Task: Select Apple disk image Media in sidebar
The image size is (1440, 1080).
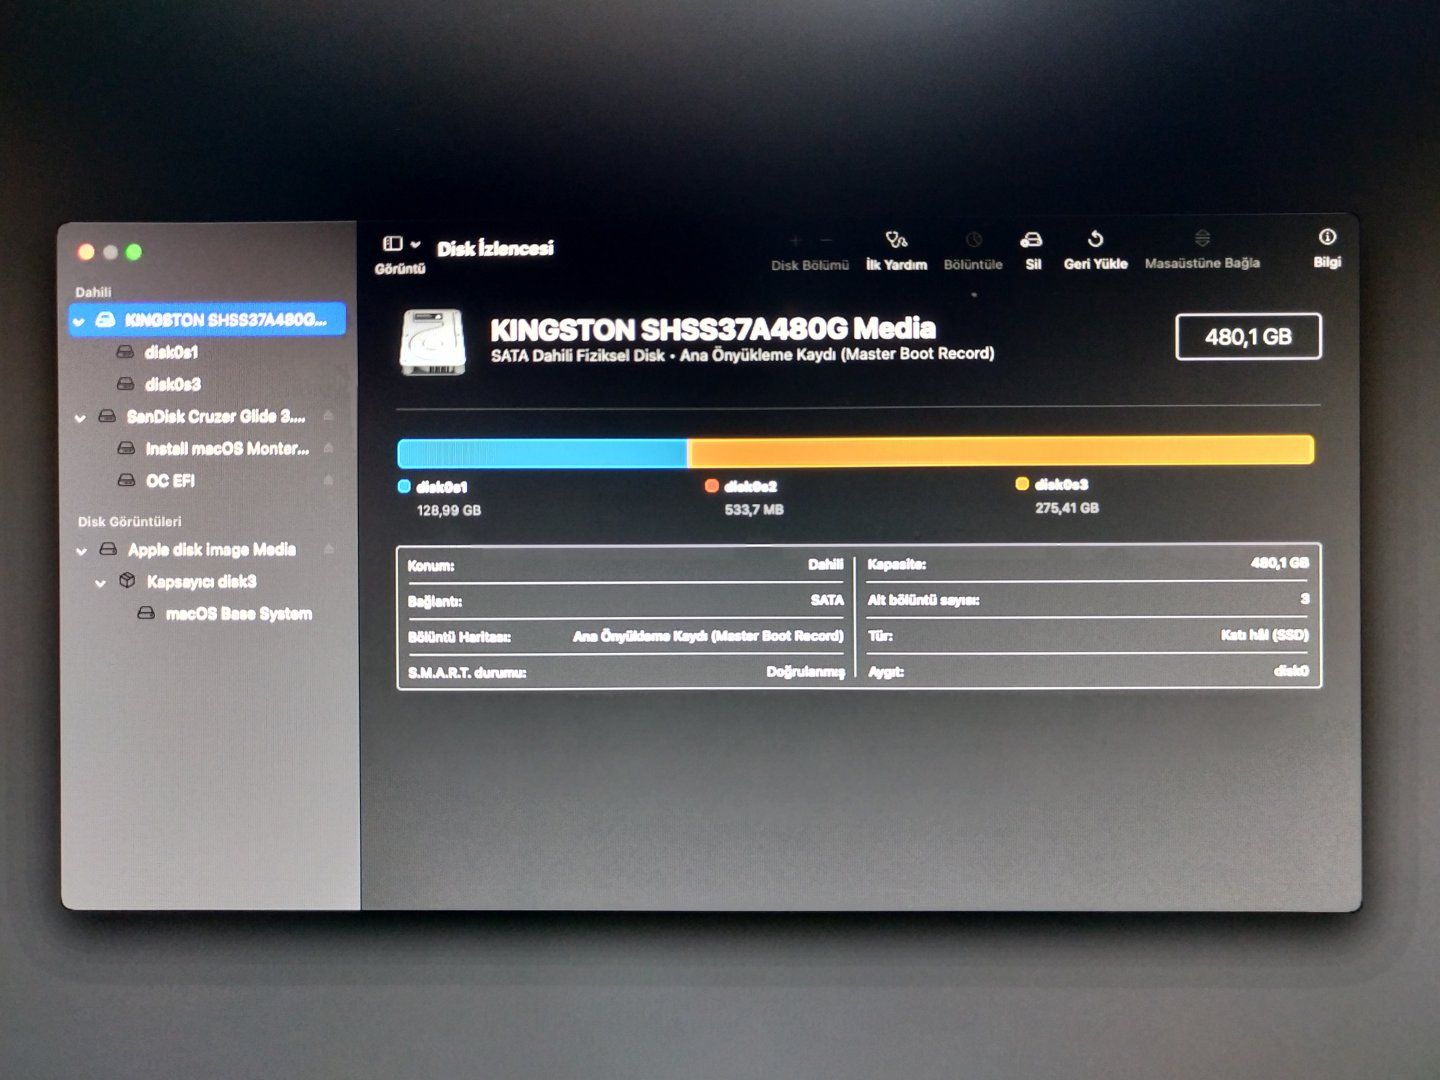Action: tap(211, 550)
